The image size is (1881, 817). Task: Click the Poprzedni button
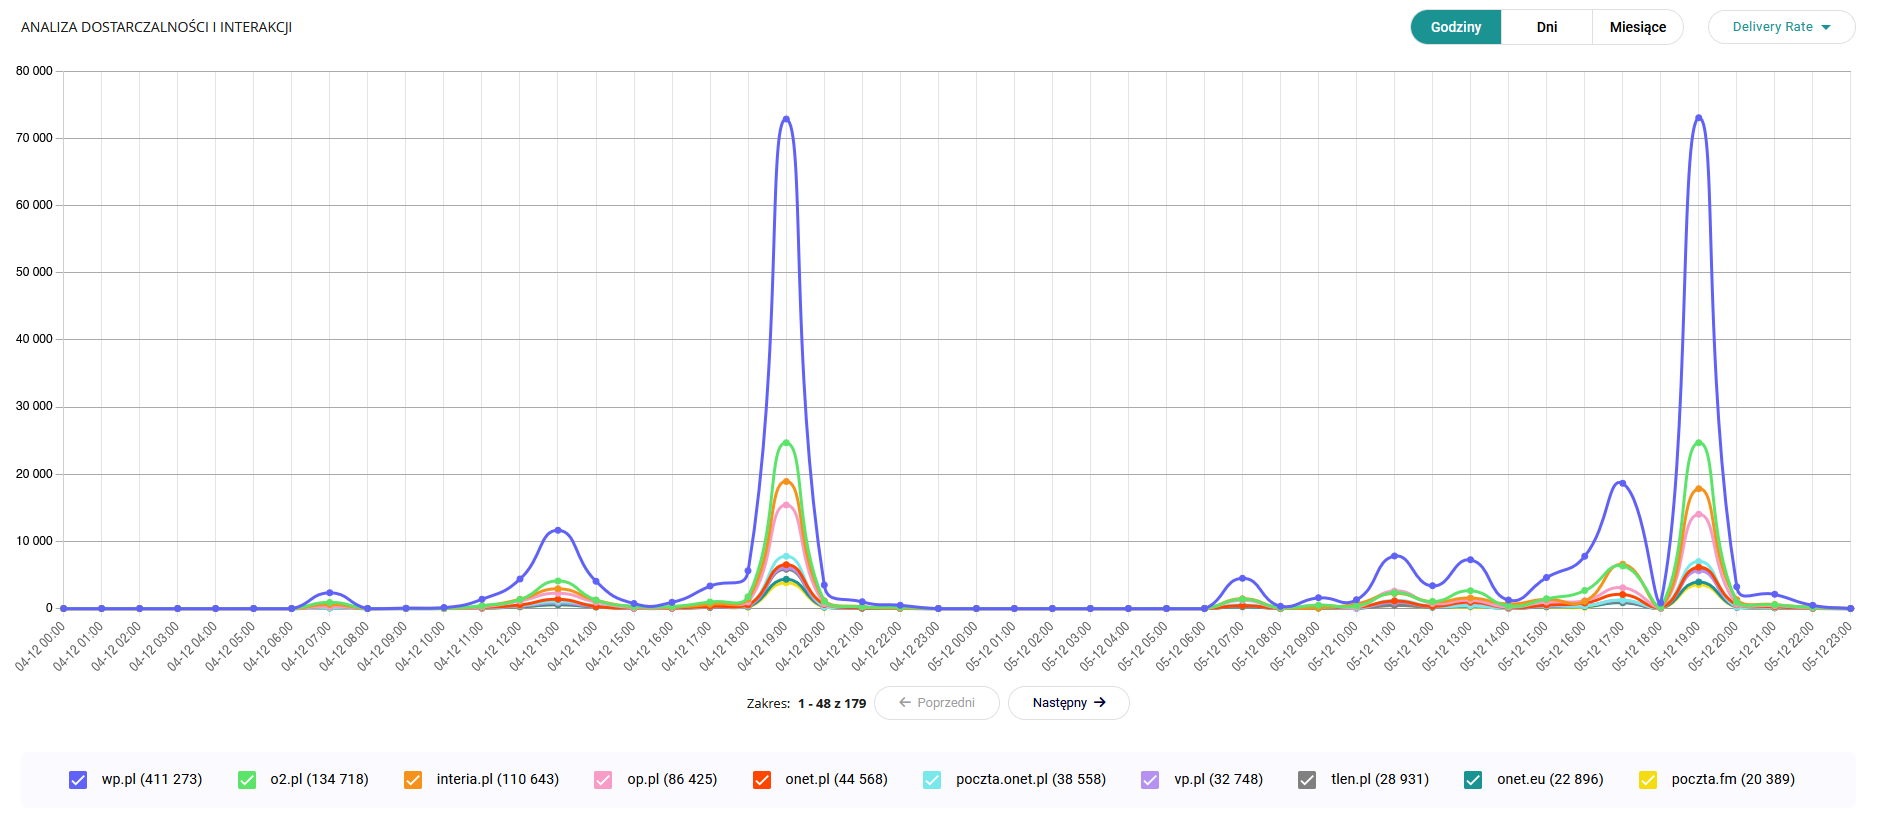(x=936, y=703)
